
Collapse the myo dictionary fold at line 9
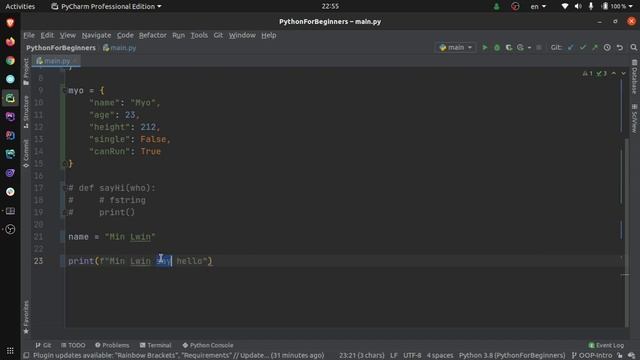(x=64, y=91)
